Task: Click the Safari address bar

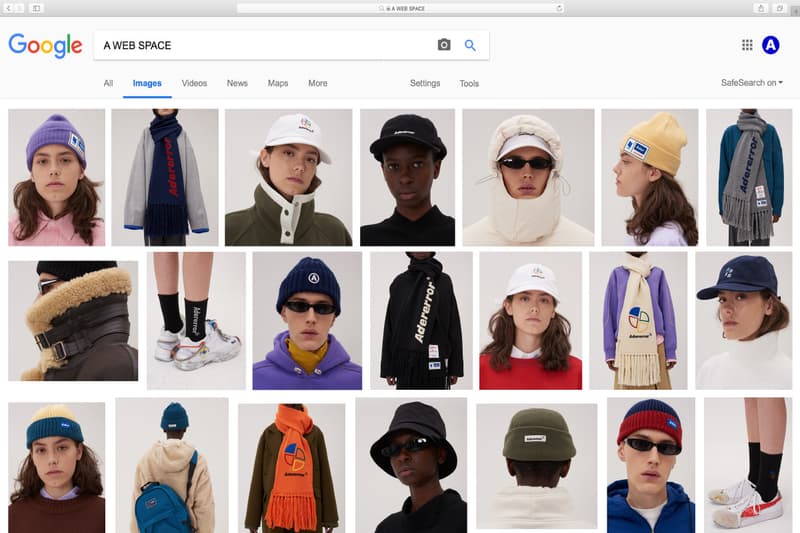Action: coord(400,8)
